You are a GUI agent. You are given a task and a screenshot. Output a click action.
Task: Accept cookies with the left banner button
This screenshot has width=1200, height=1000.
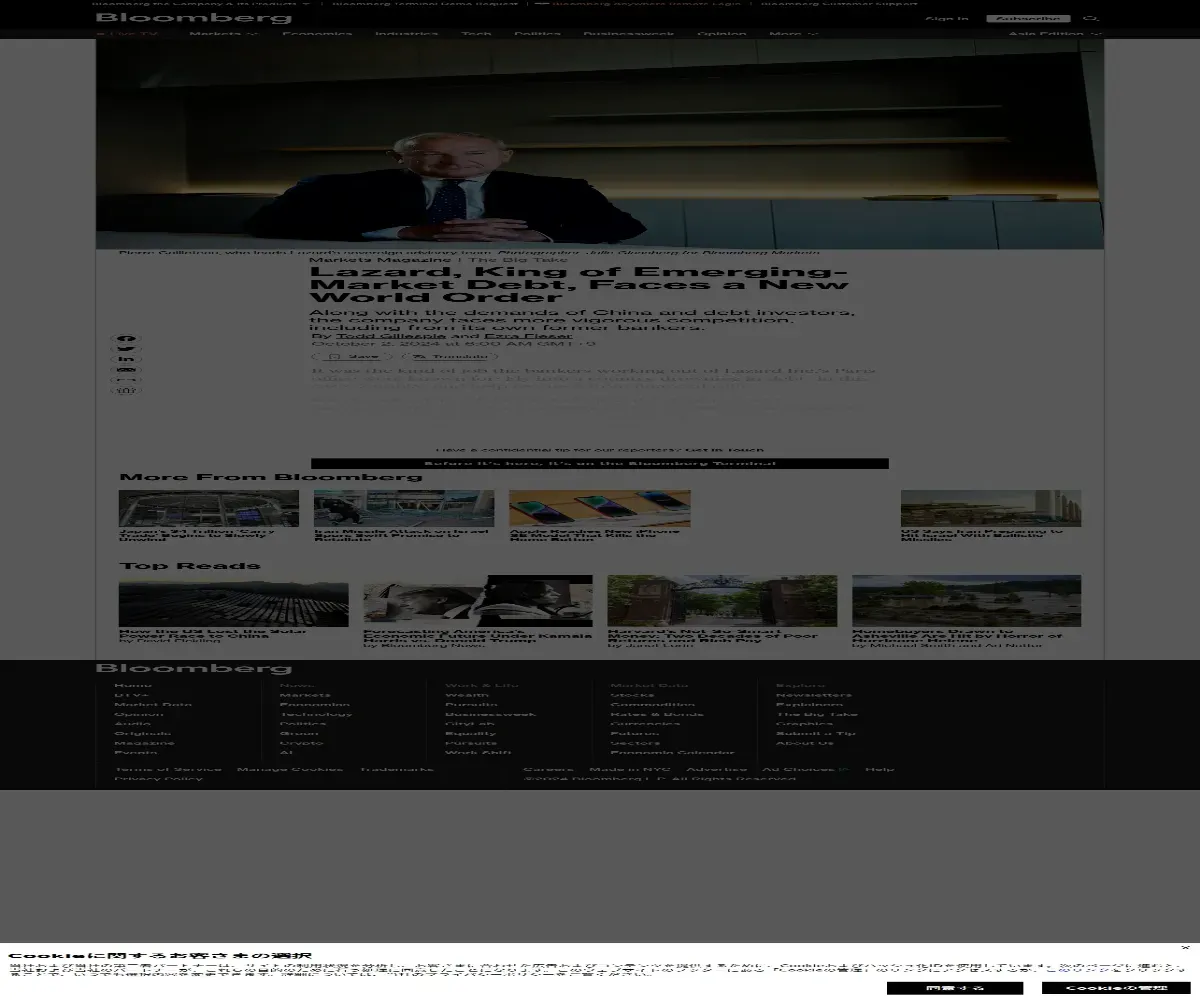coord(955,988)
